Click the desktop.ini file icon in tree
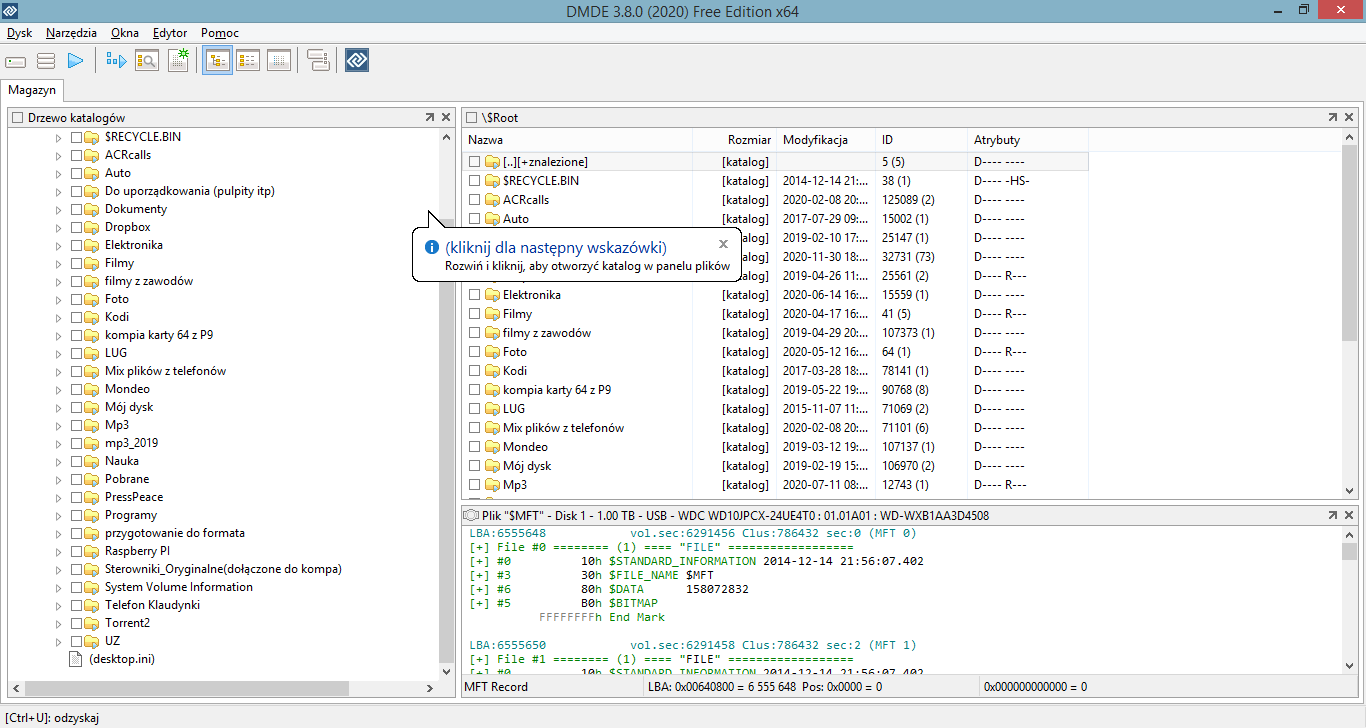1366x728 pixels. click(75, 659)
